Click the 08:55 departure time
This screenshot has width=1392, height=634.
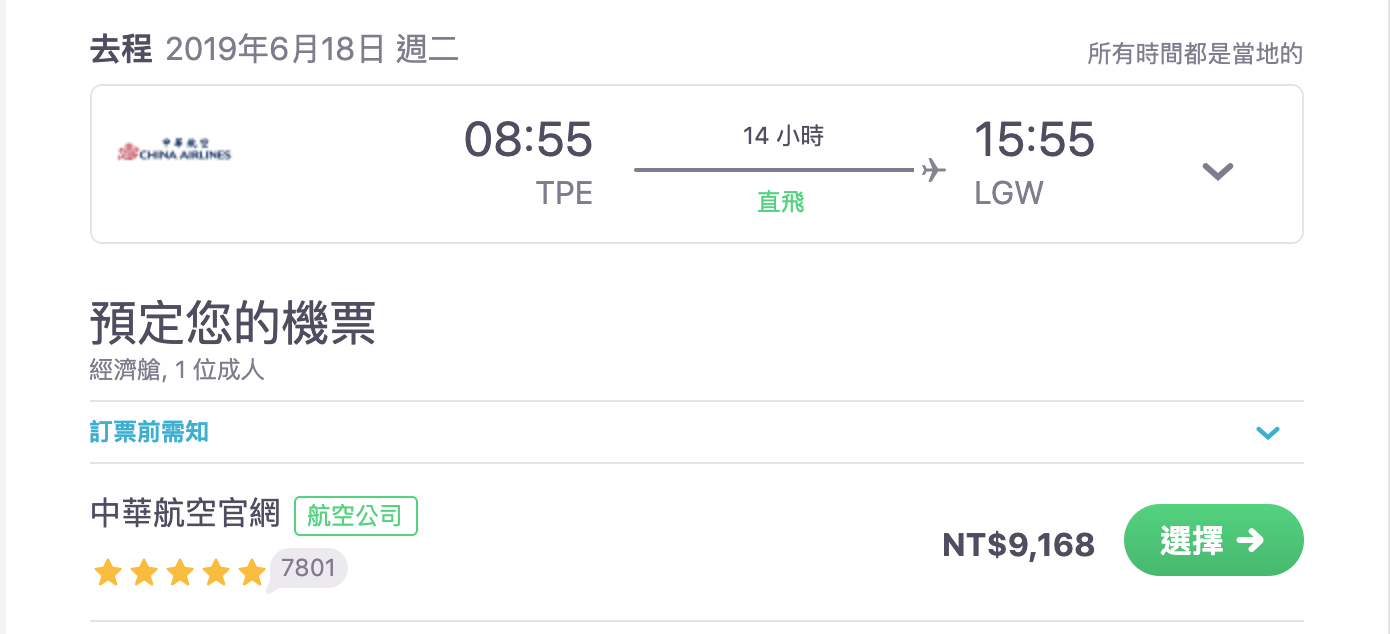[528, 139]
